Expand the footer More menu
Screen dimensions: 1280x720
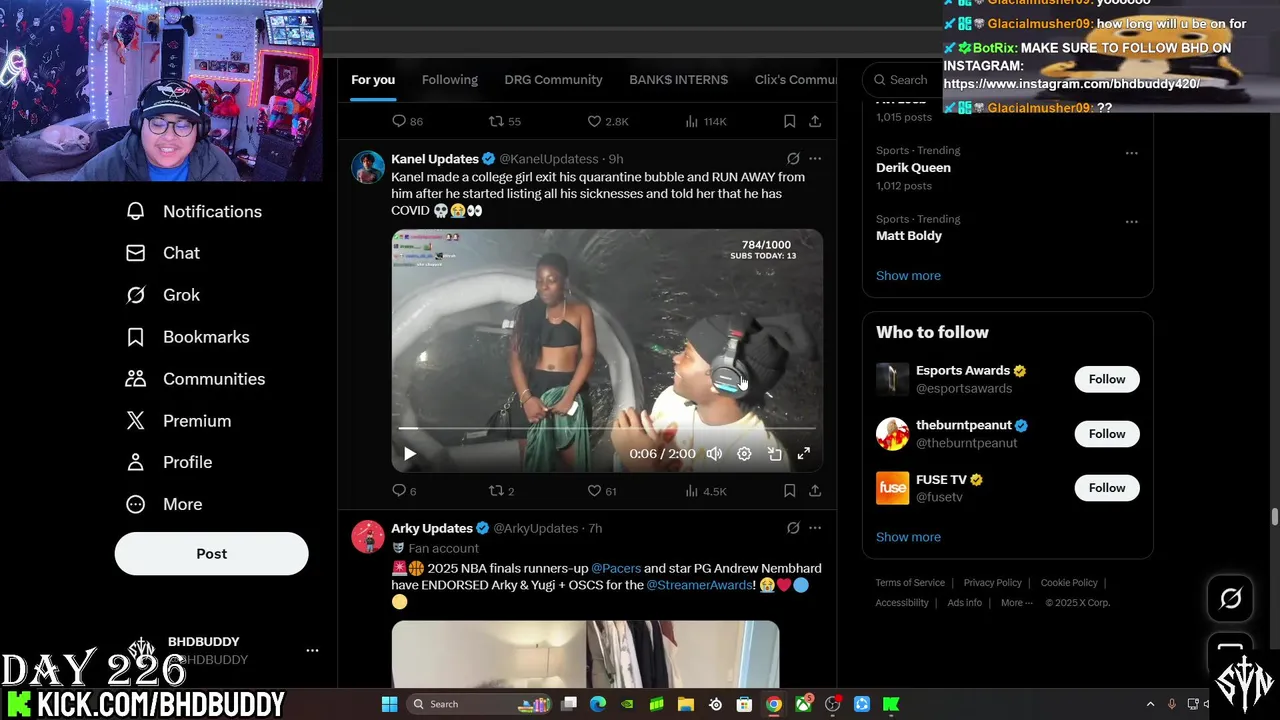click(1017, 603)
